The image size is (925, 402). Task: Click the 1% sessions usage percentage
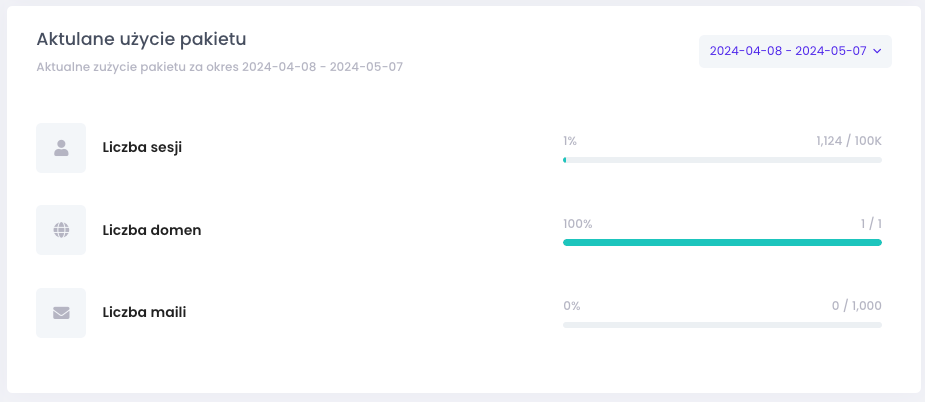tap(570, 141)
